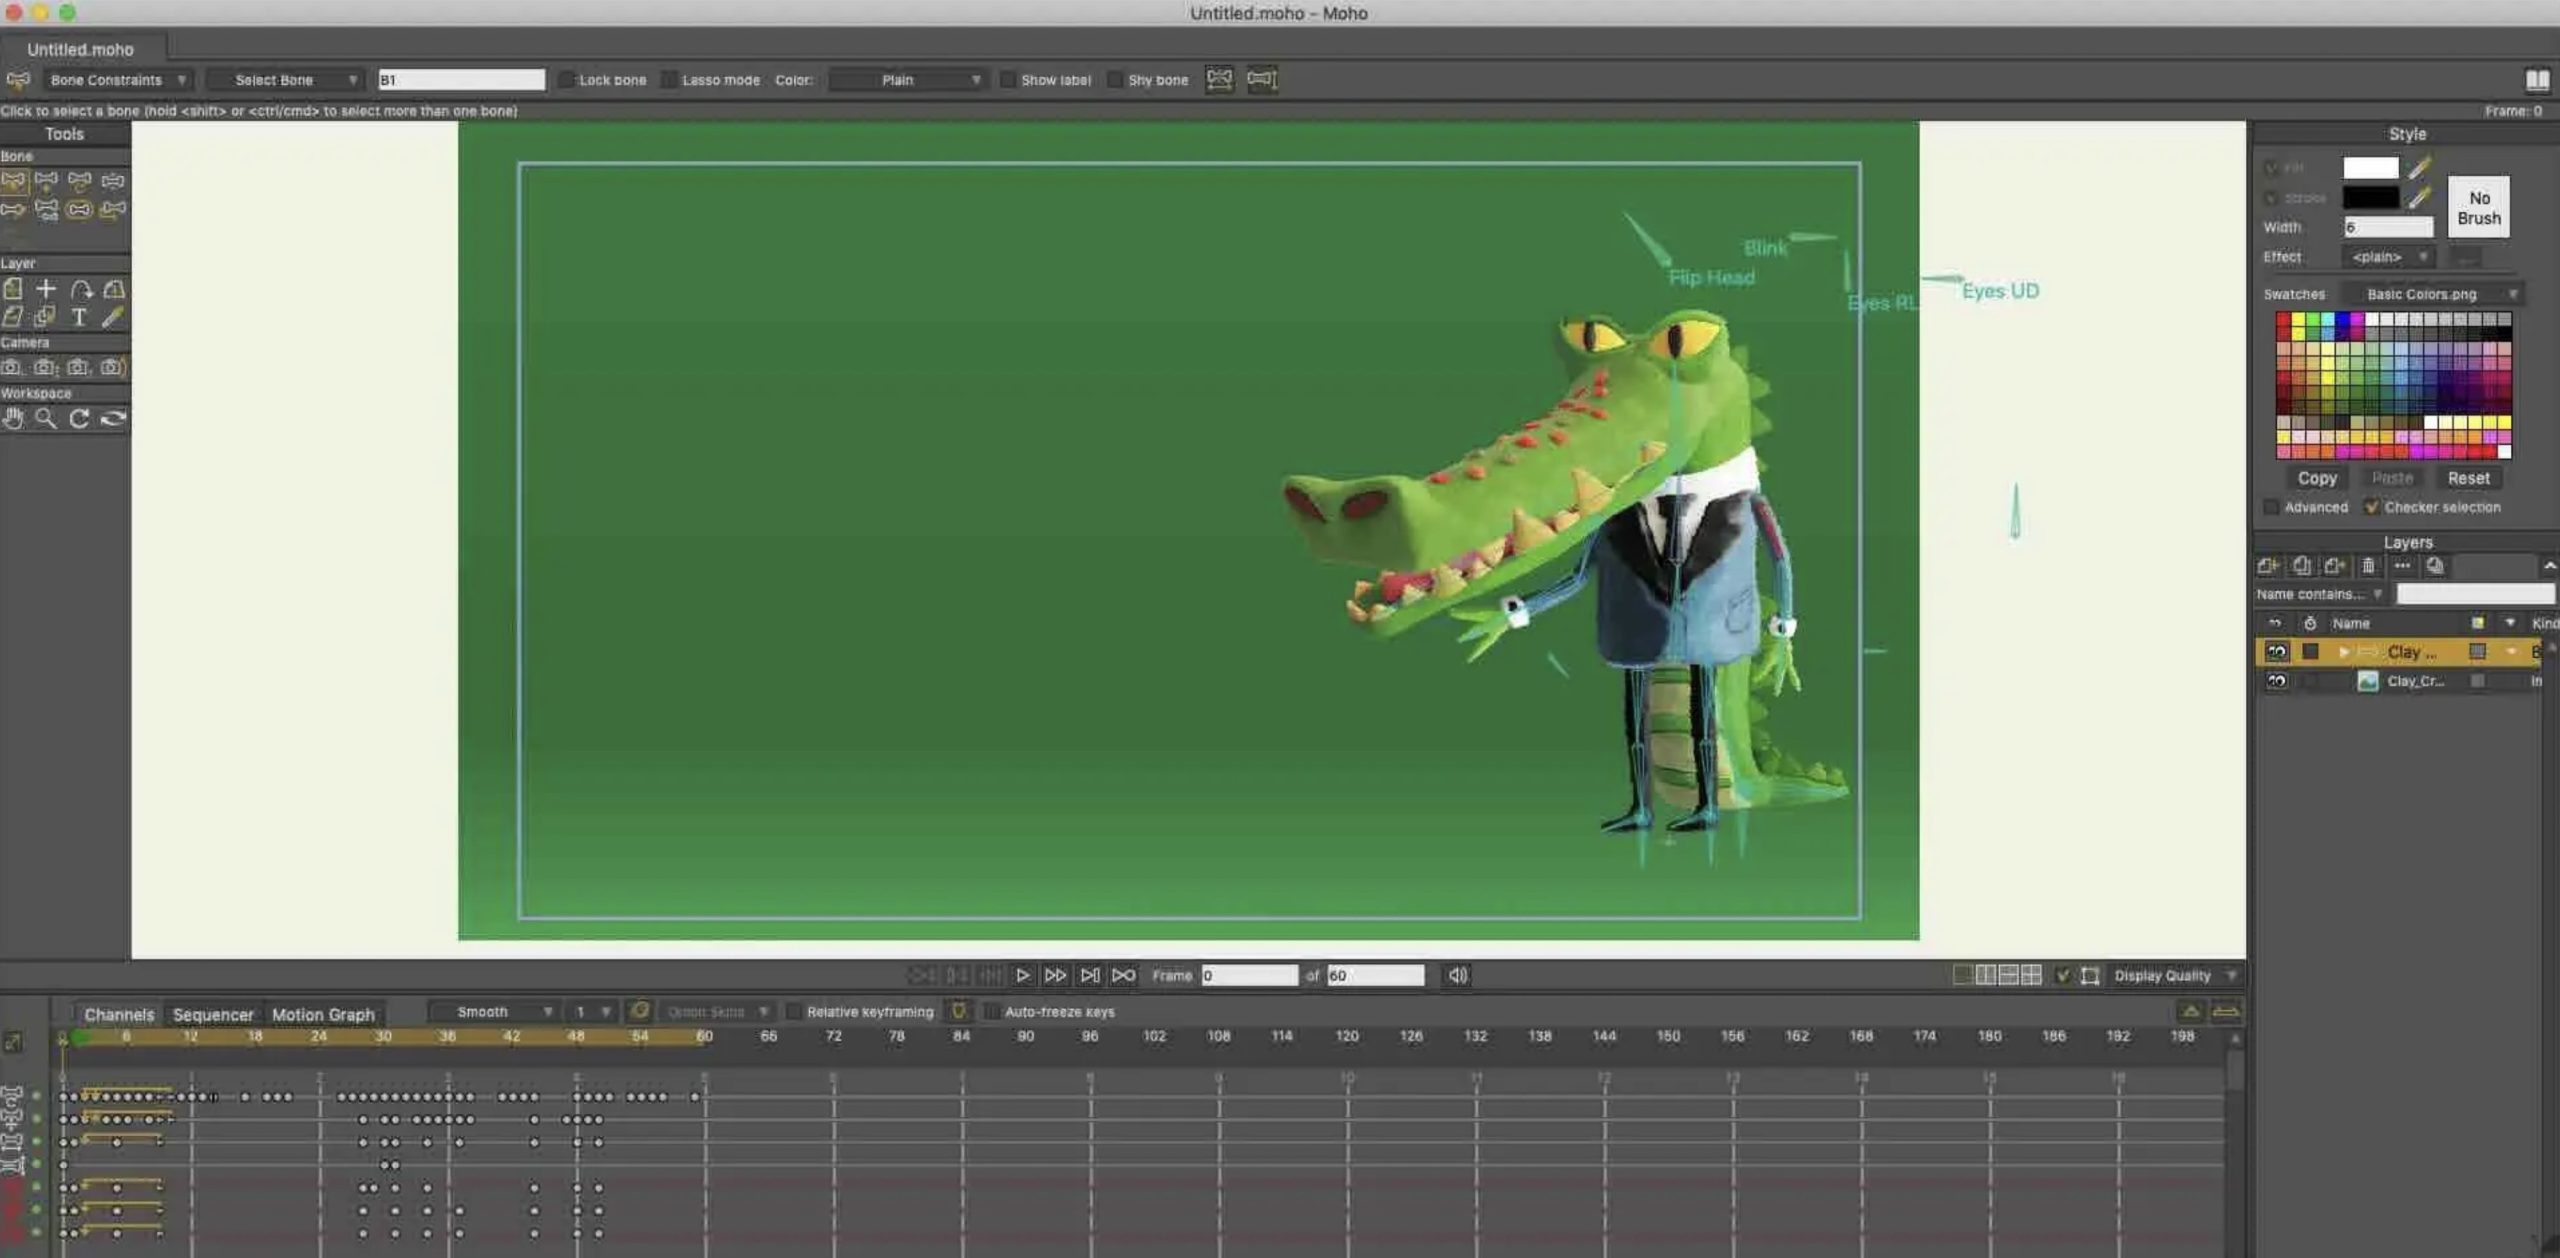Click the Copy style button
Screen dimensions: 2560x1258
(2316, 478)
